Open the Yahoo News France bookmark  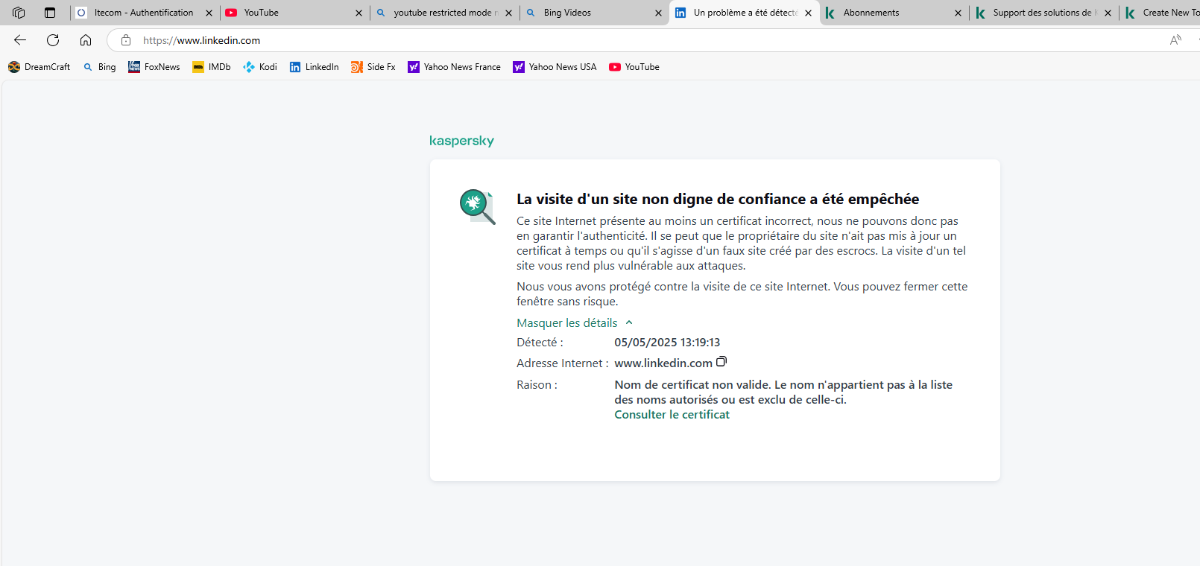[x=454, y=67]
